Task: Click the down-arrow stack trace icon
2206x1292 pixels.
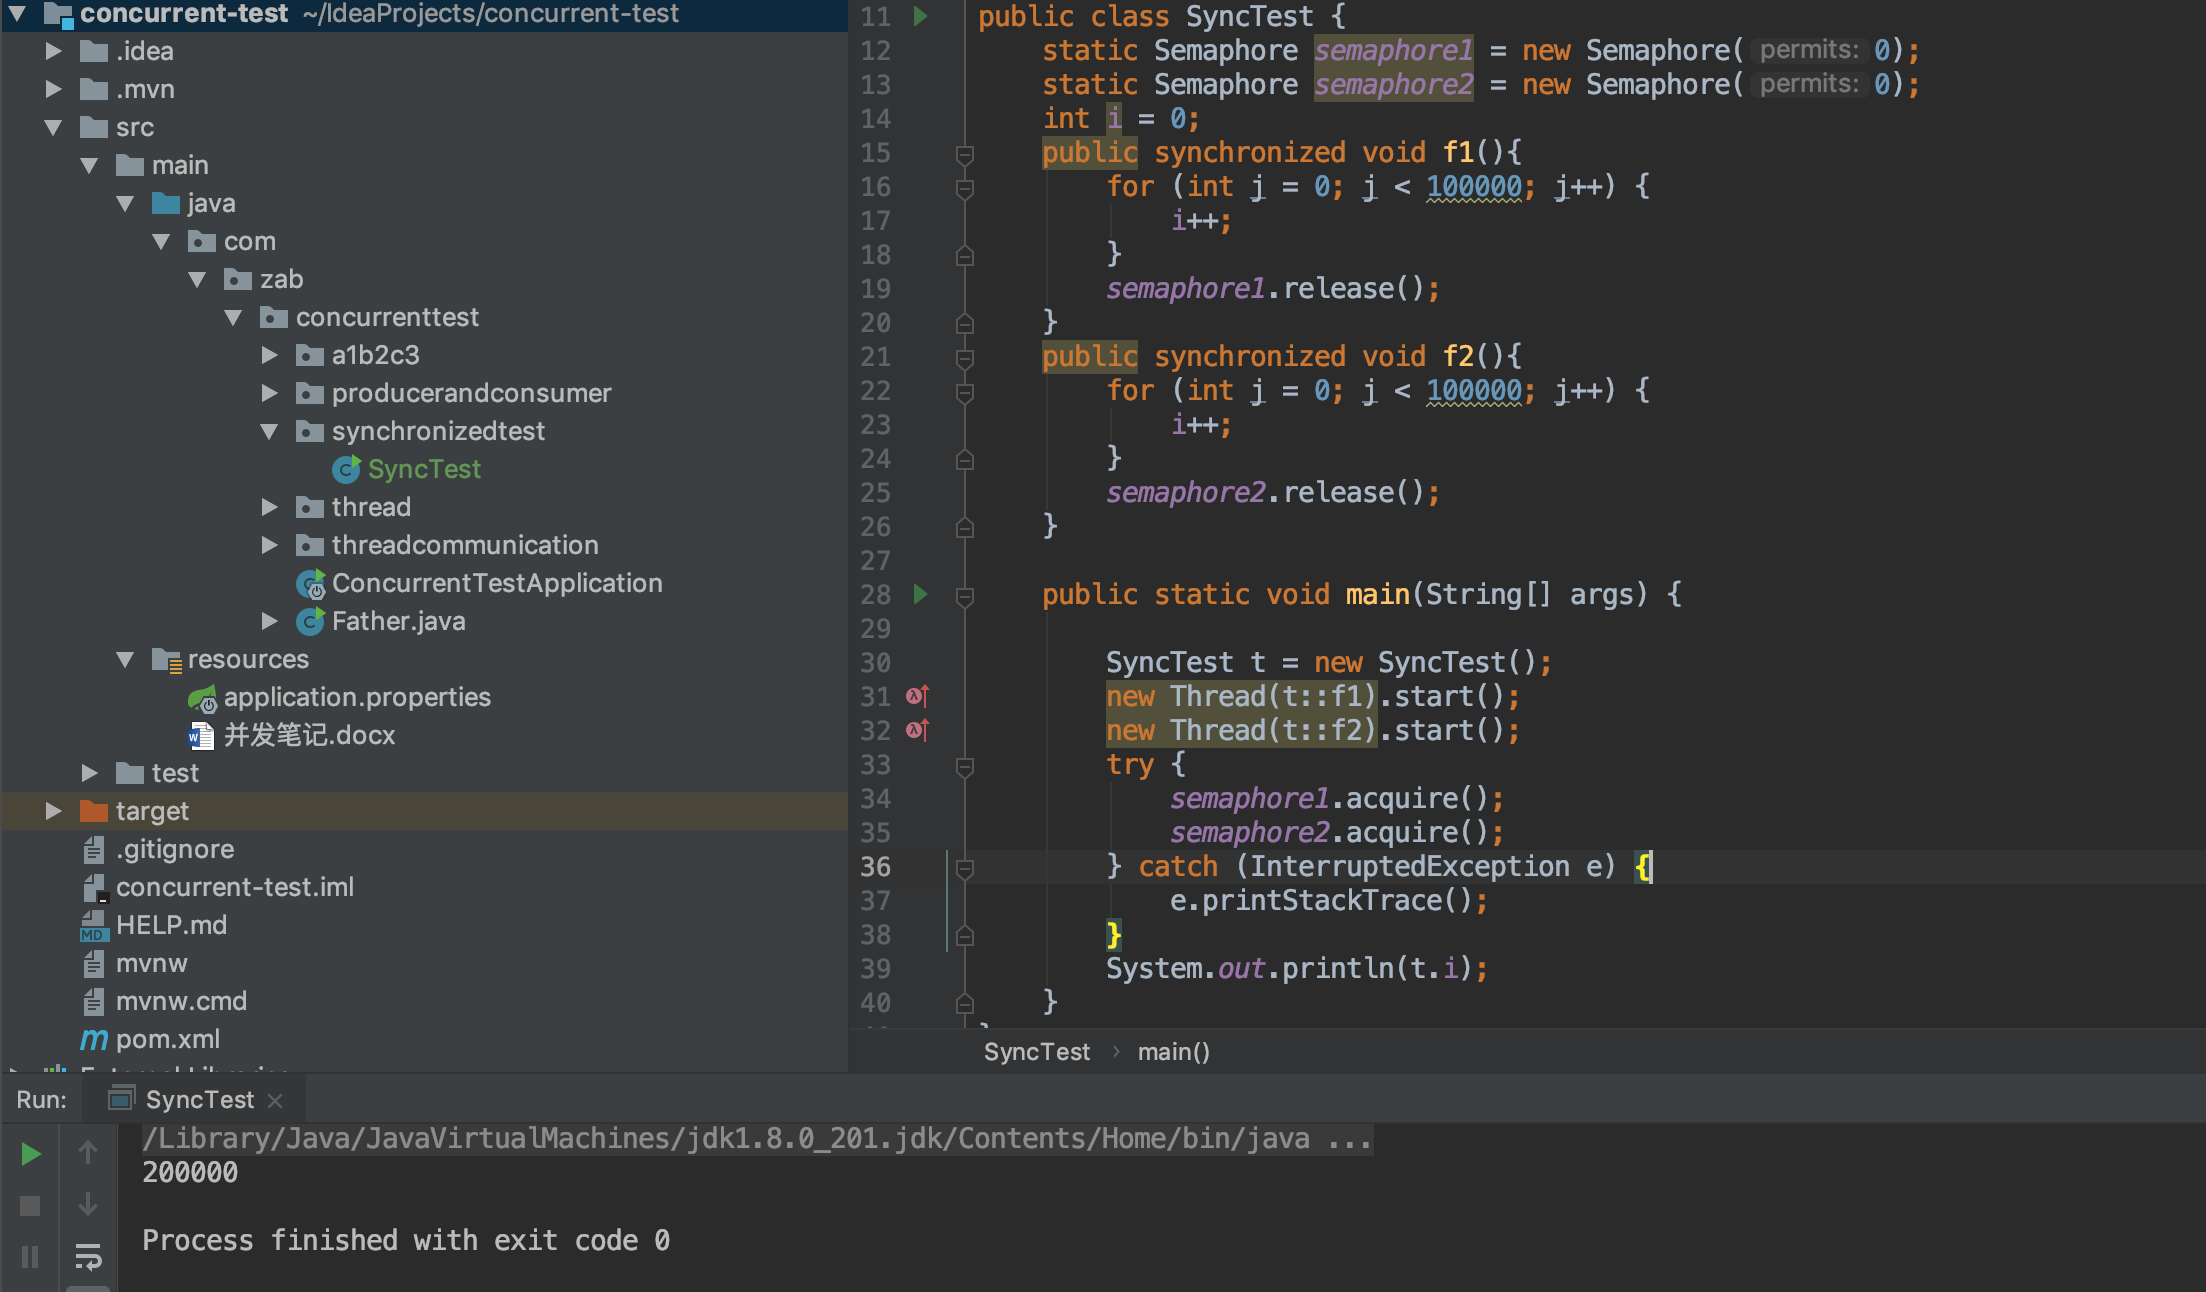Action: [88, 1205]
